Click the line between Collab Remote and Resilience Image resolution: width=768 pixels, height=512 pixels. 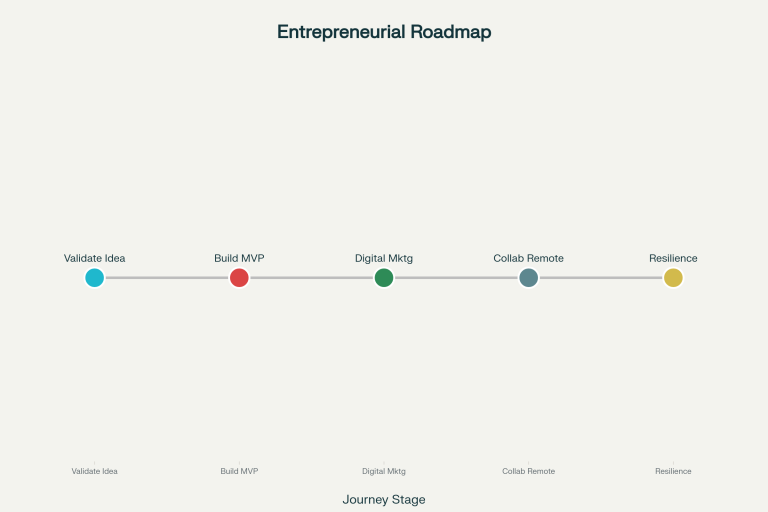pos(601,278)
